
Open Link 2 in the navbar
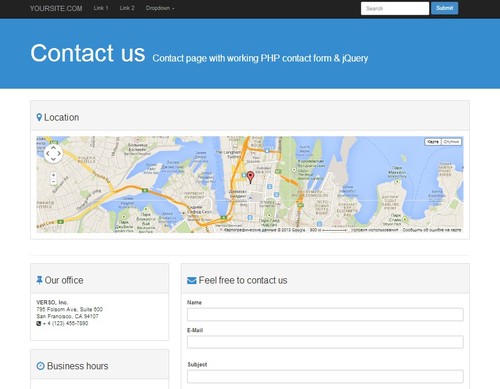pyautogui.click(x=127, y=8)
